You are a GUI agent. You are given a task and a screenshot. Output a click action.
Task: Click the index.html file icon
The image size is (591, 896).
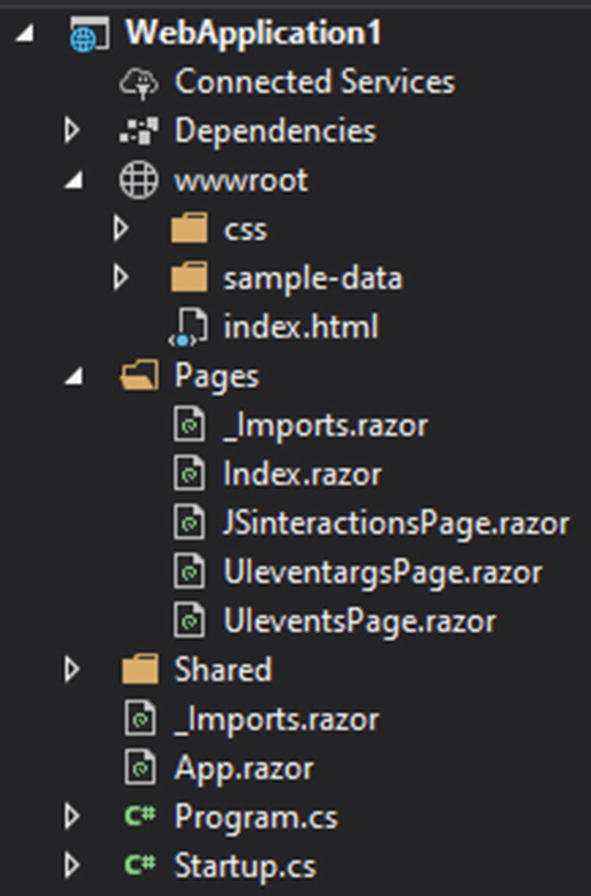(x=189, y=327)
